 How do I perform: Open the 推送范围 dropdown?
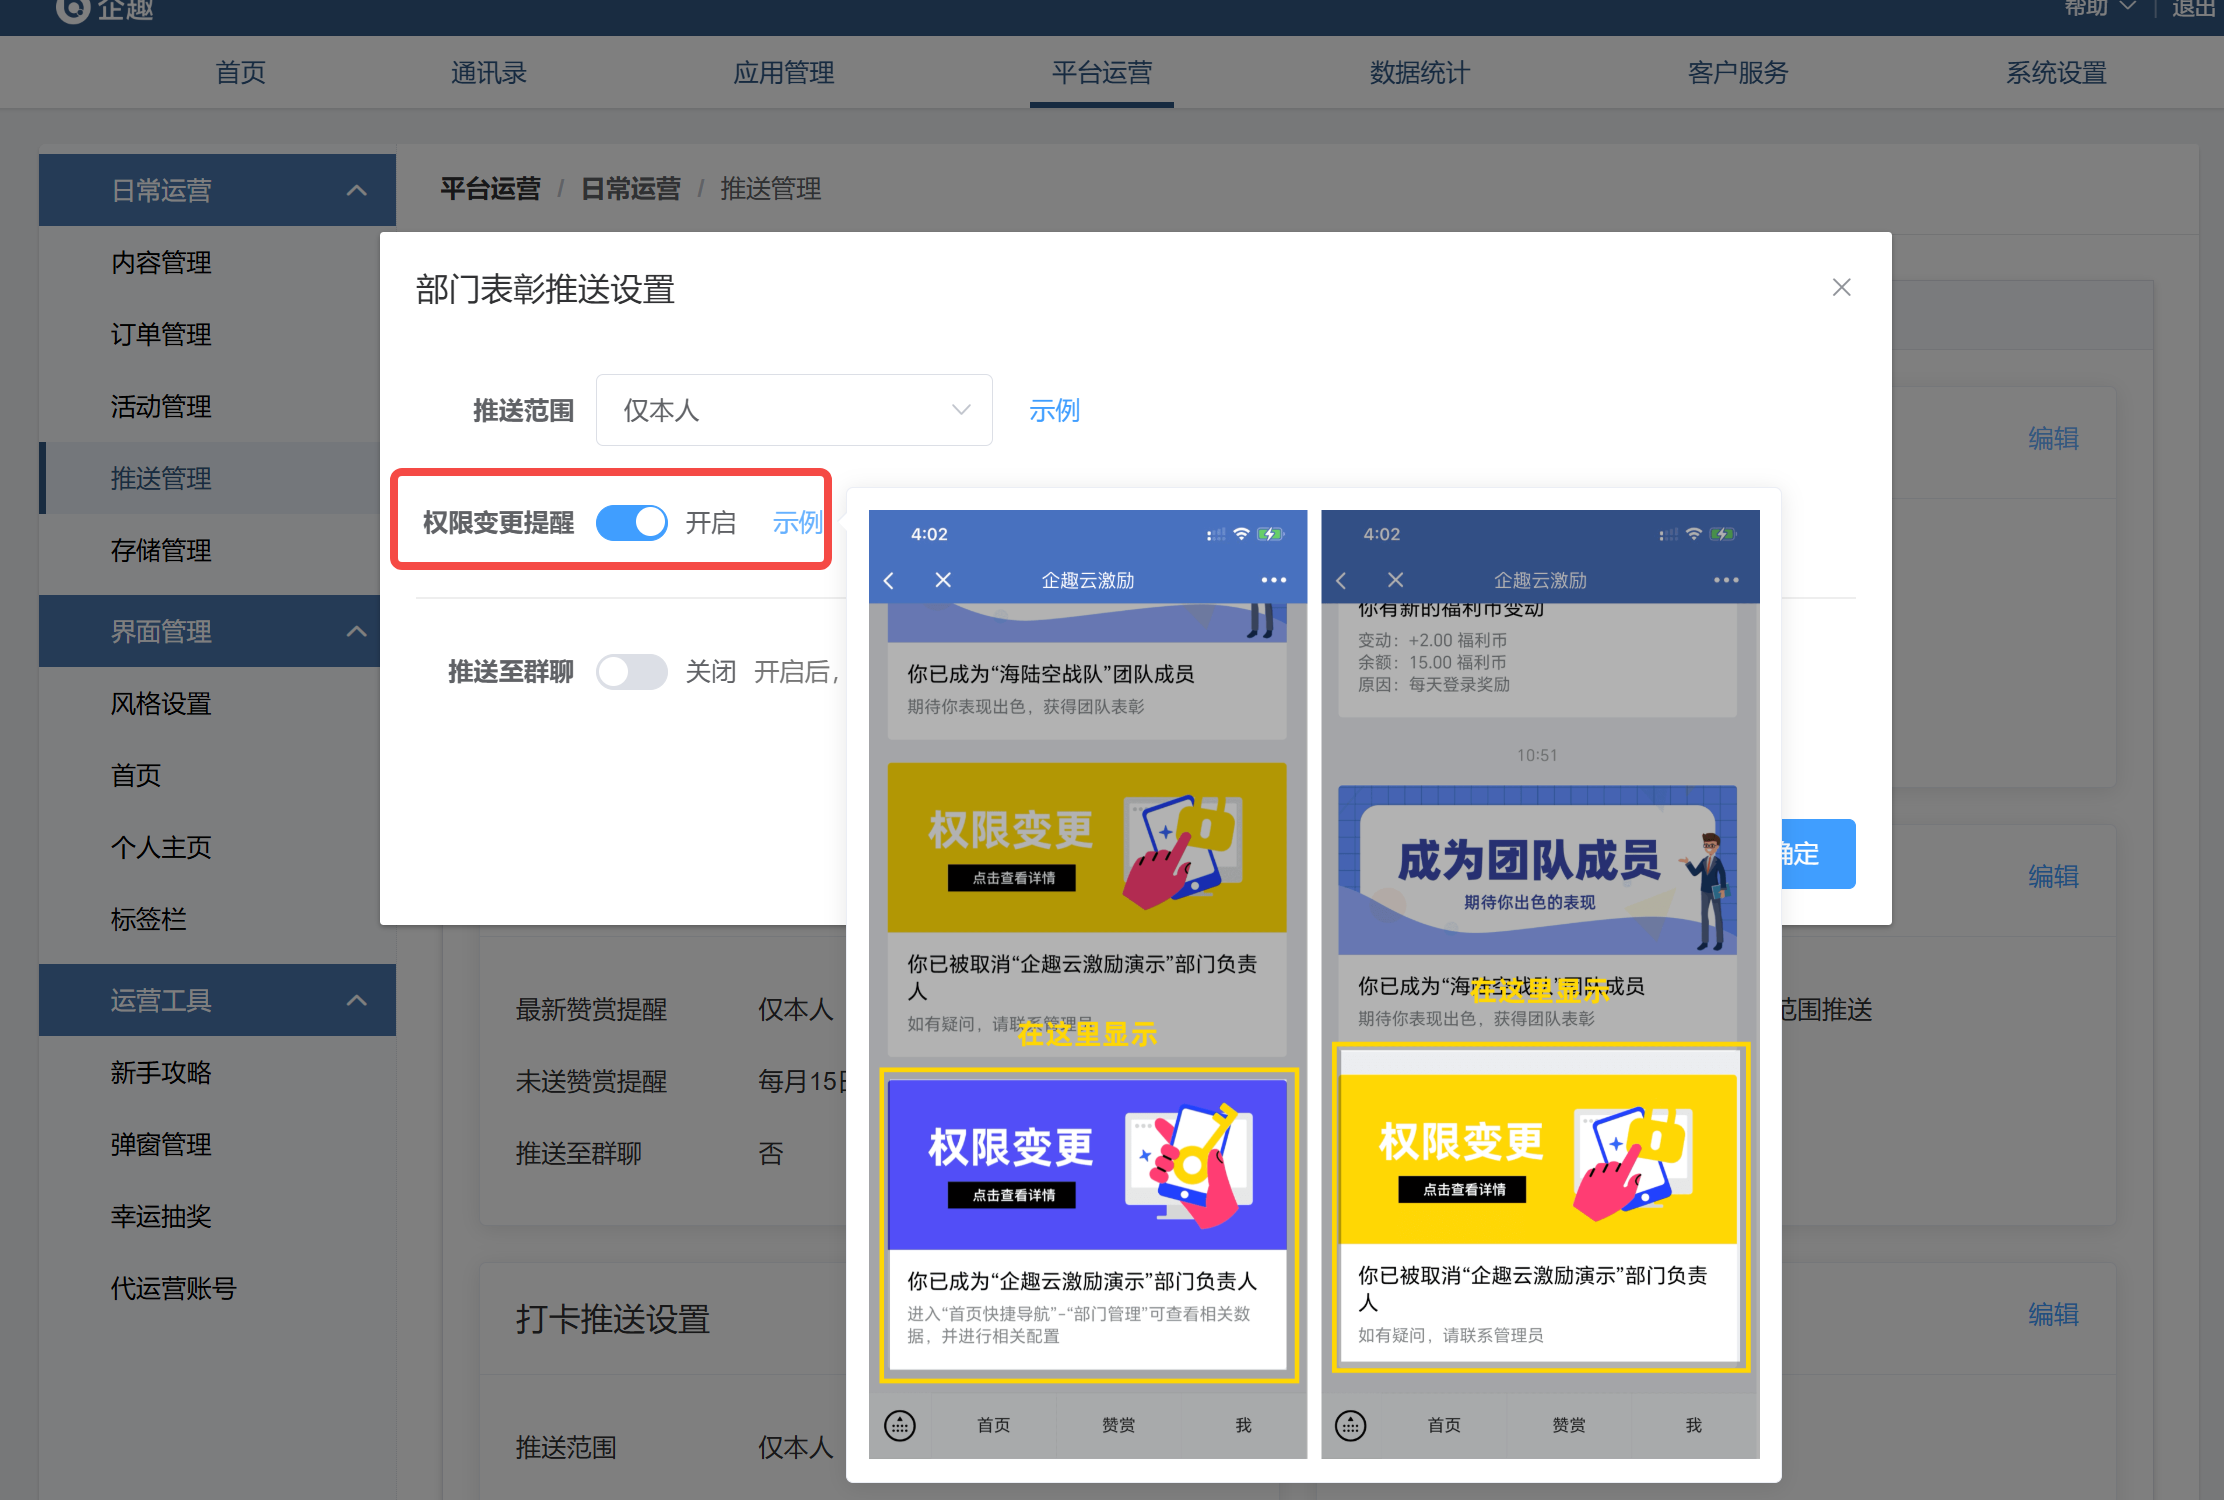(x=794, y=410)
